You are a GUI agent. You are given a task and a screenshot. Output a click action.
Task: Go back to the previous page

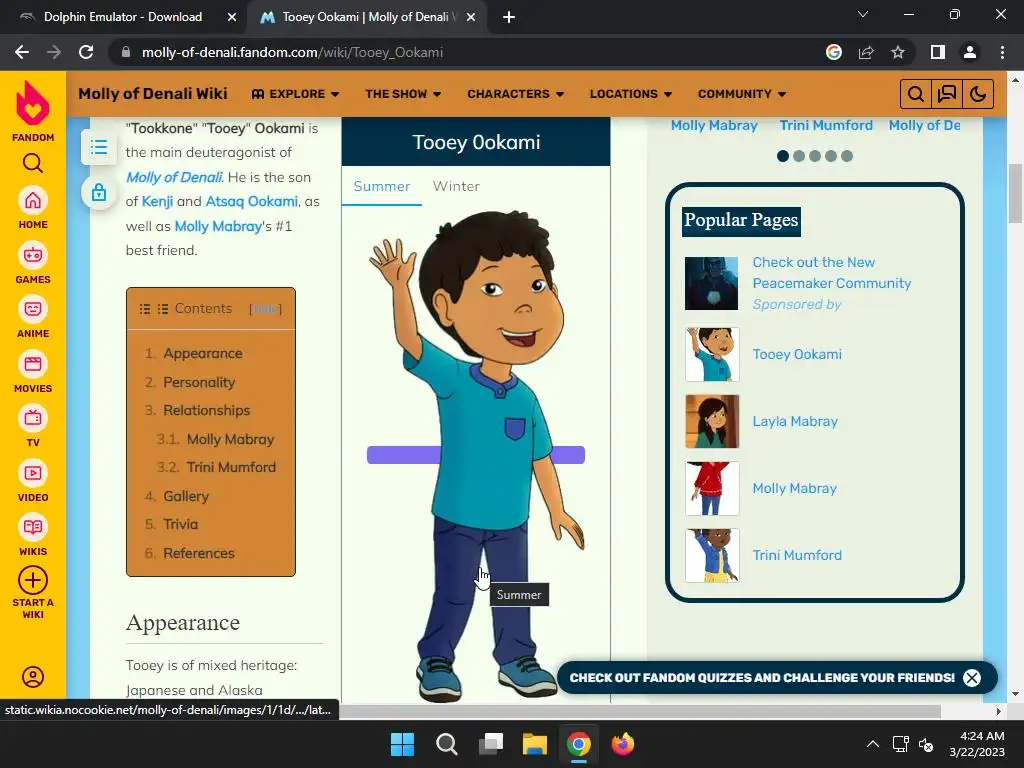click(22, 52)
